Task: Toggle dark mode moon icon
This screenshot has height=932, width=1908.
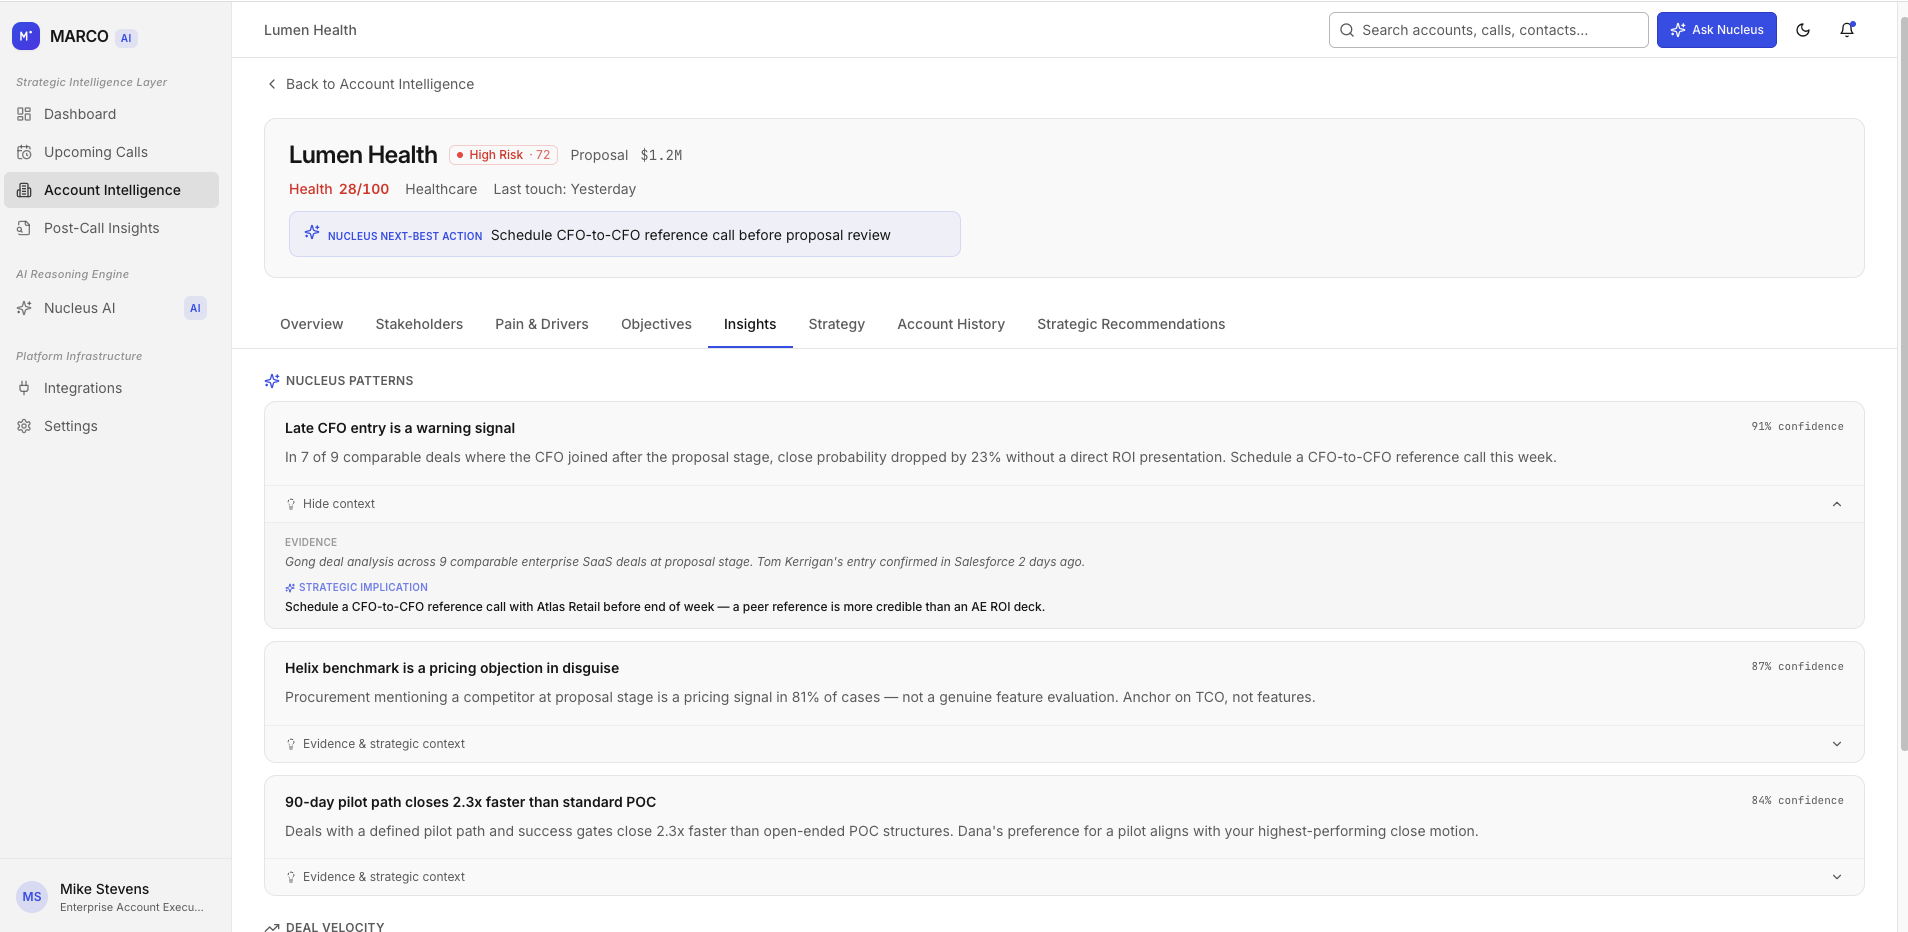Action: tap(1803, 30)
